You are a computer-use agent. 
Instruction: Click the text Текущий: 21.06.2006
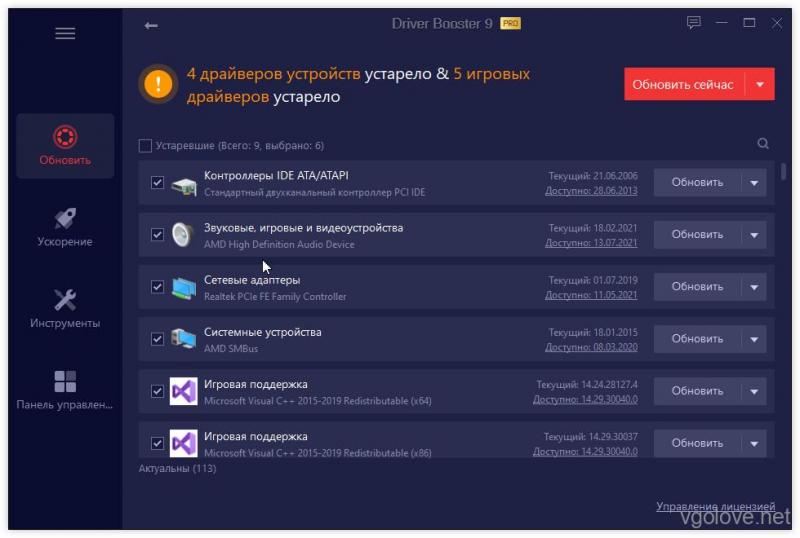[593, 176]
